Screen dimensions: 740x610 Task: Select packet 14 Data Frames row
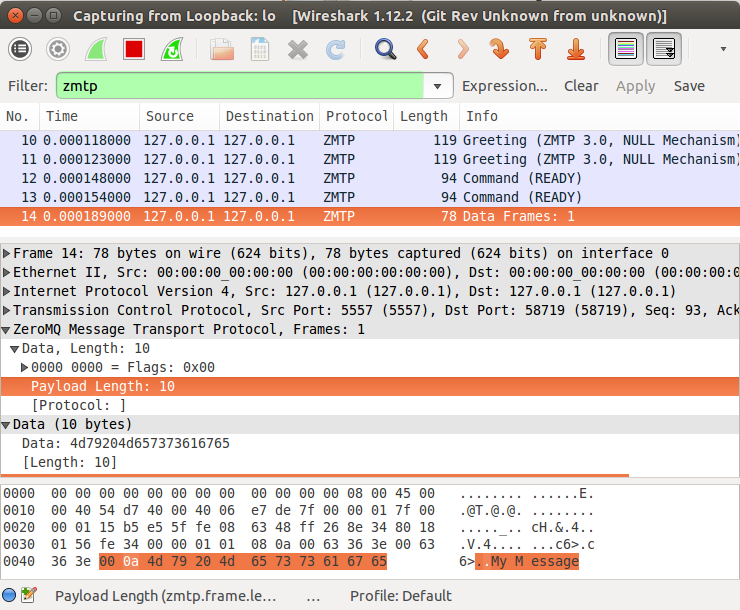[x=370, y=216]
